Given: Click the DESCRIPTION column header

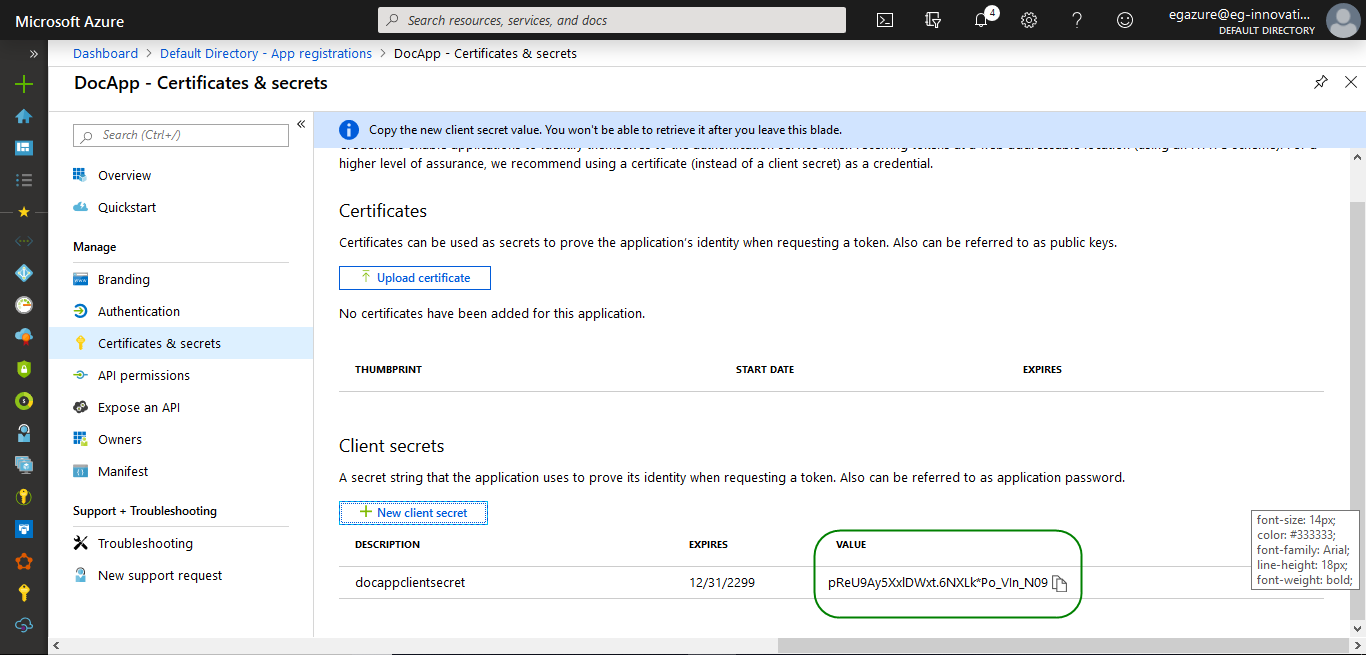Looking at the screenshot, I should (x=387, y=545).
